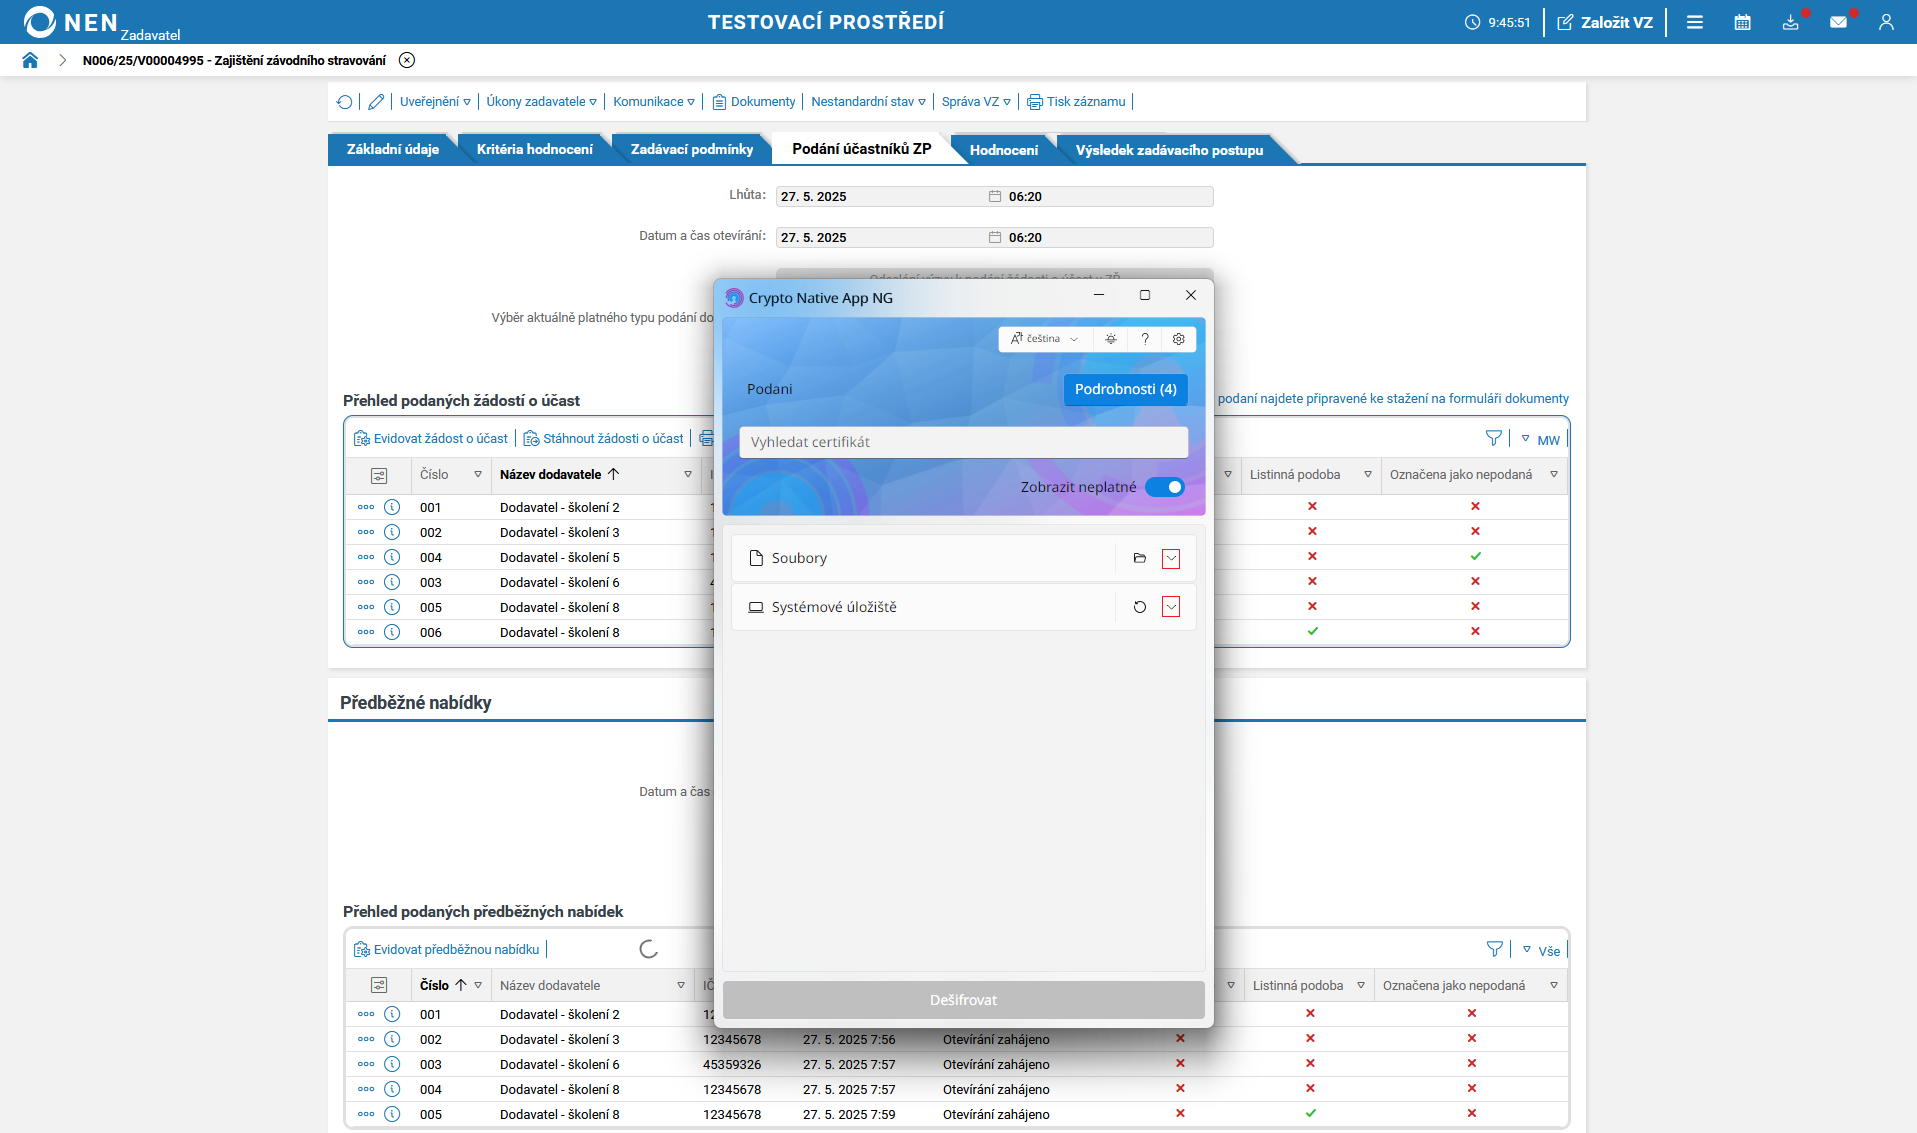Toggle the Zobrazit neplatné switch
The width and height of the screenshot is (1917, 1133).
point(1165,487)
